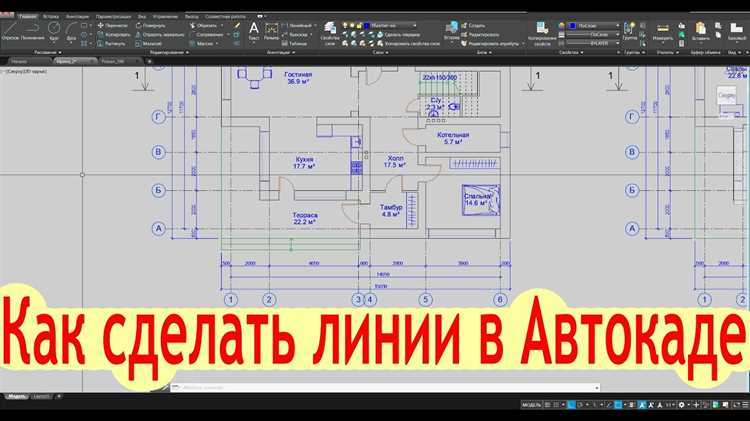
Task: Open the Обрезать dropdown arrow
Action: 221,25
